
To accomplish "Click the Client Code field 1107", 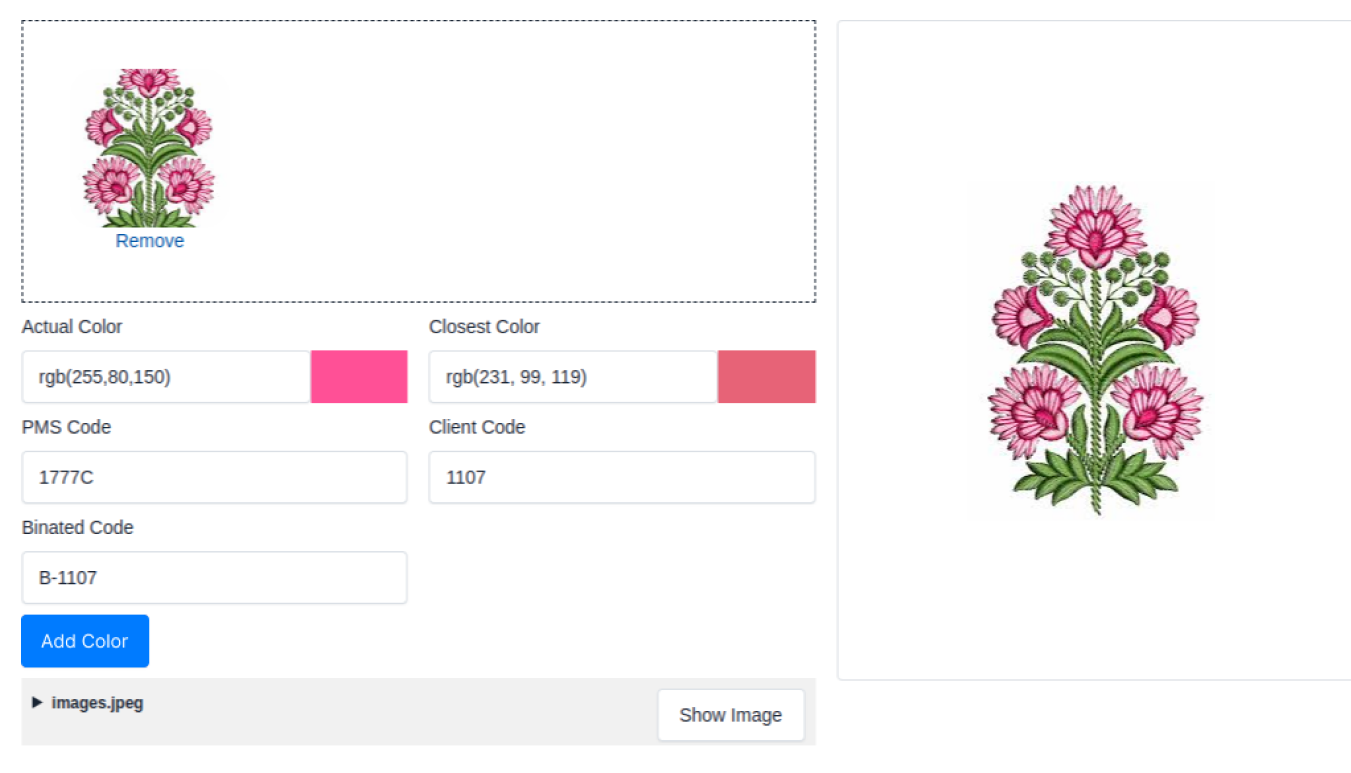I will (x=622, y=477).
